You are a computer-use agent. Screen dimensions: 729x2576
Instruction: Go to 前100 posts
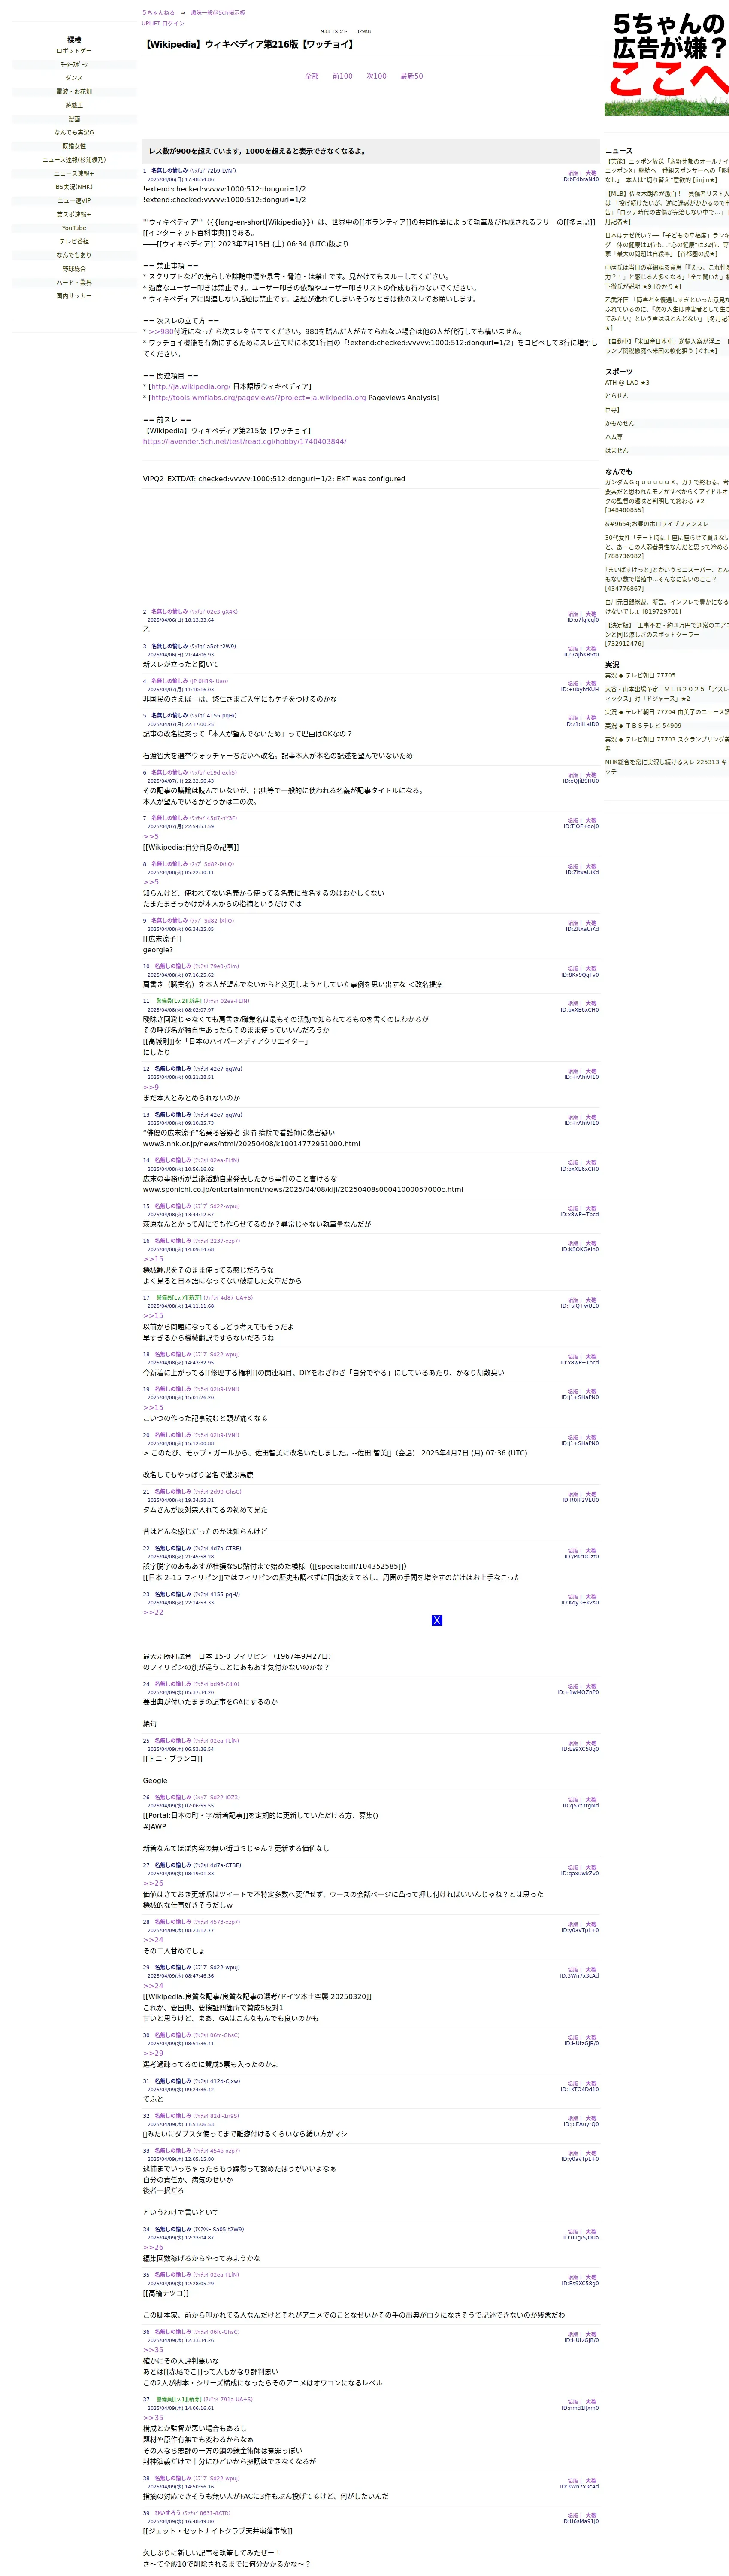click(342, 76)
